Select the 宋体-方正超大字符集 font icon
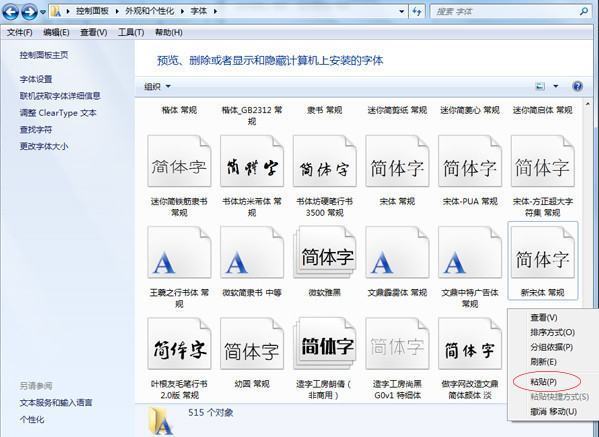The image size is (599, 437). (x=542, y=161)
